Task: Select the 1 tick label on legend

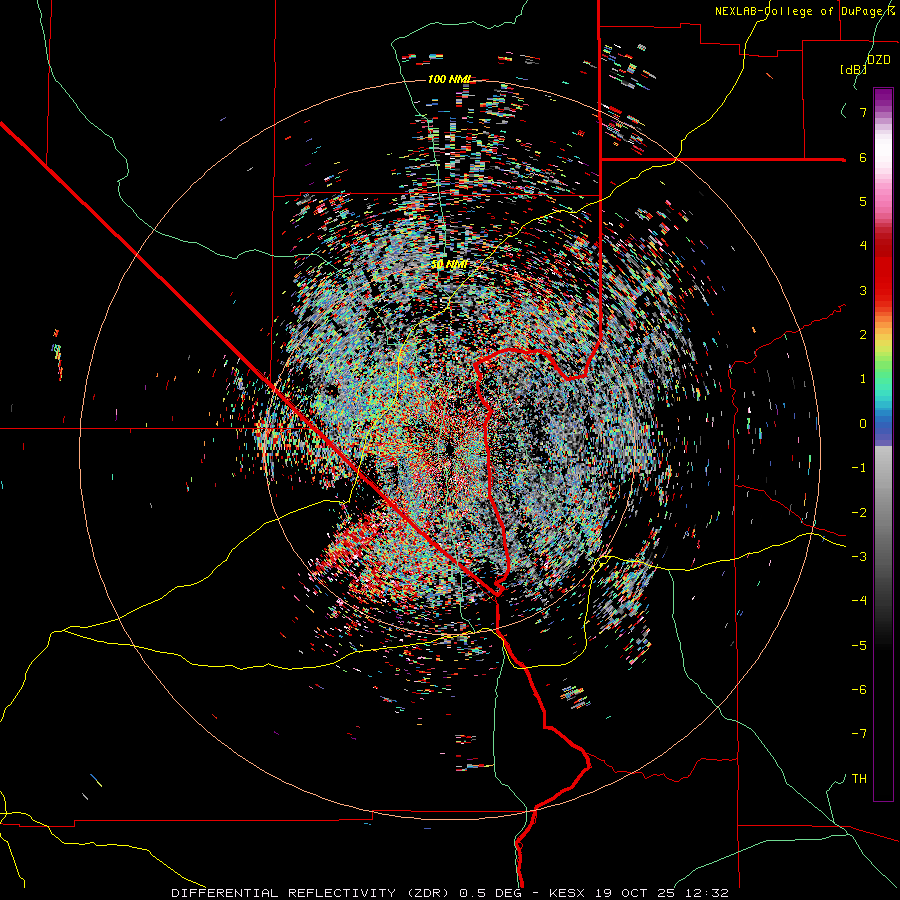Action: [863, 379]
